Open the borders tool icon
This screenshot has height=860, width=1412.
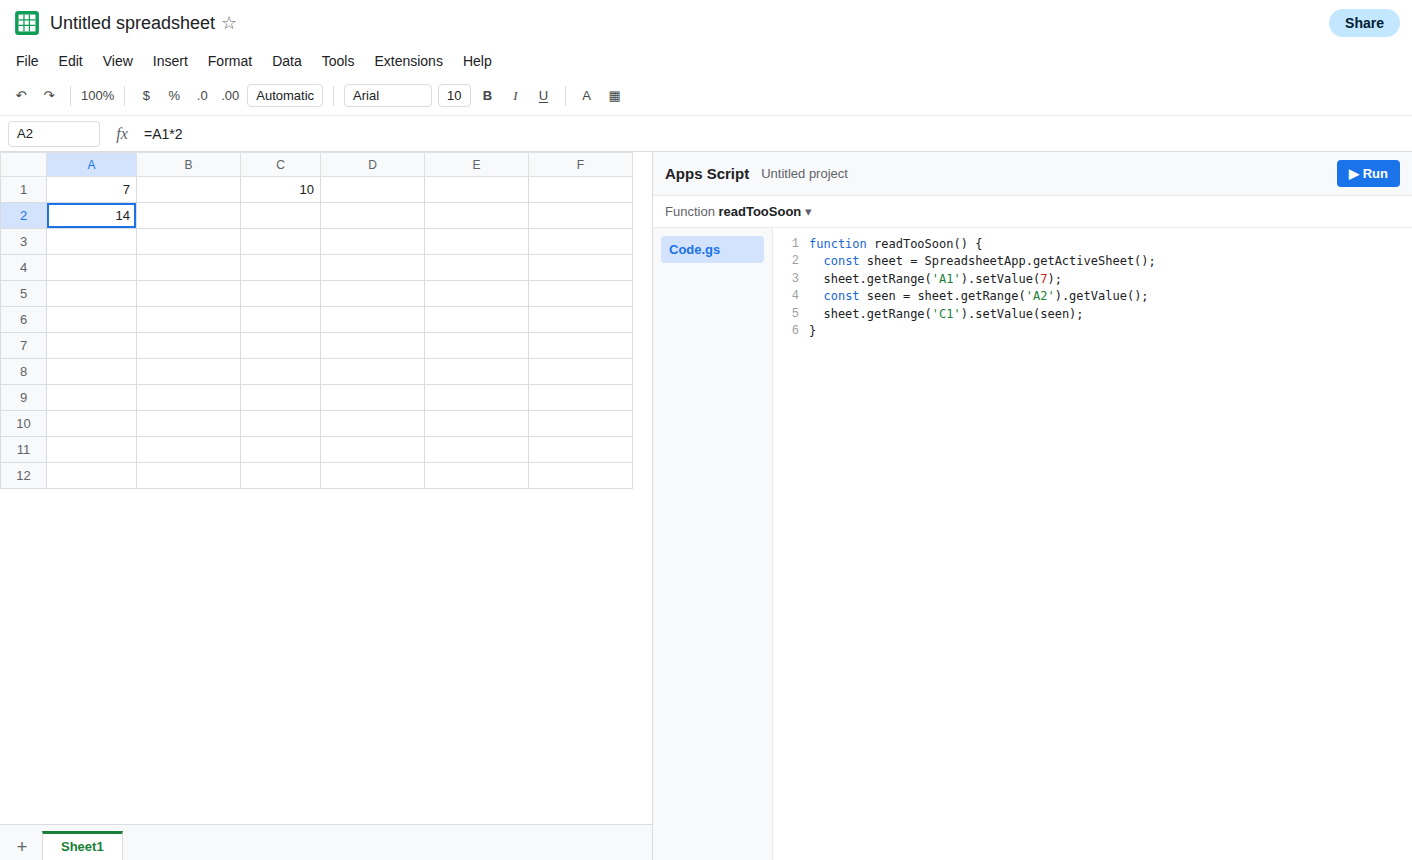[x=614, y=96]
